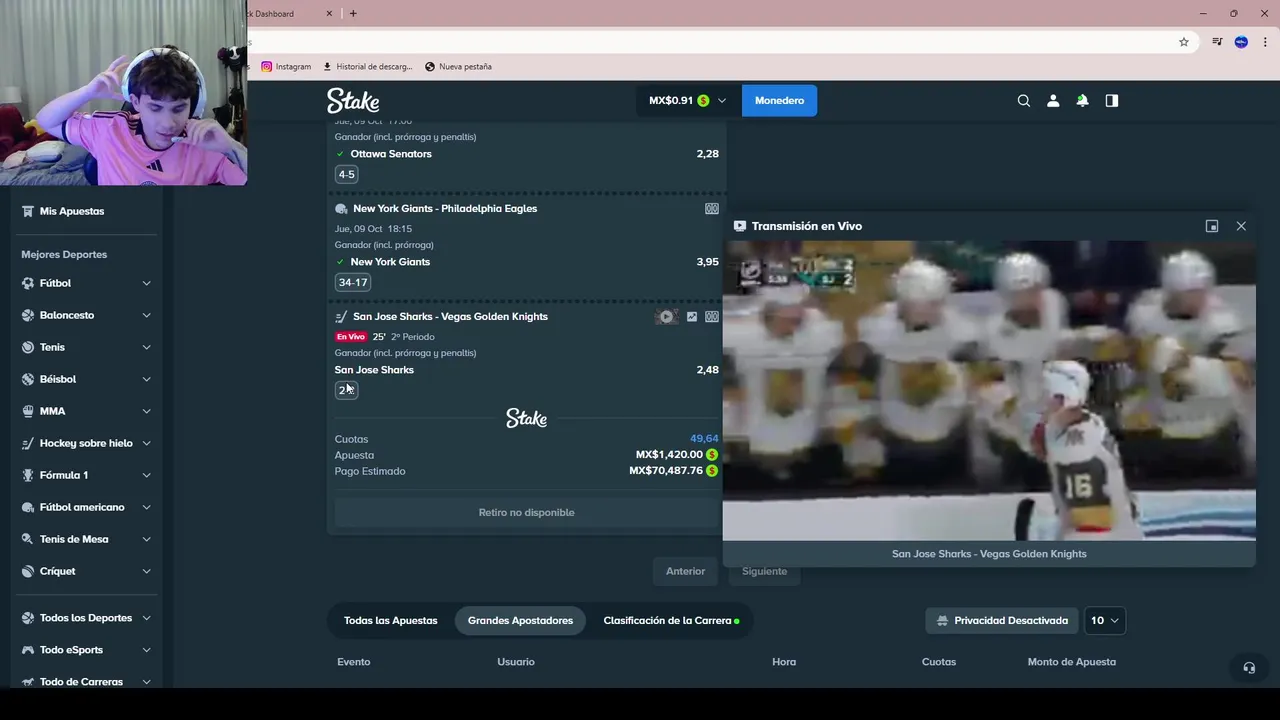Open the Historial de descargas bookmark
This screenshot has height=720, width=1280.
pyautogui.click(x=367, y=66)
